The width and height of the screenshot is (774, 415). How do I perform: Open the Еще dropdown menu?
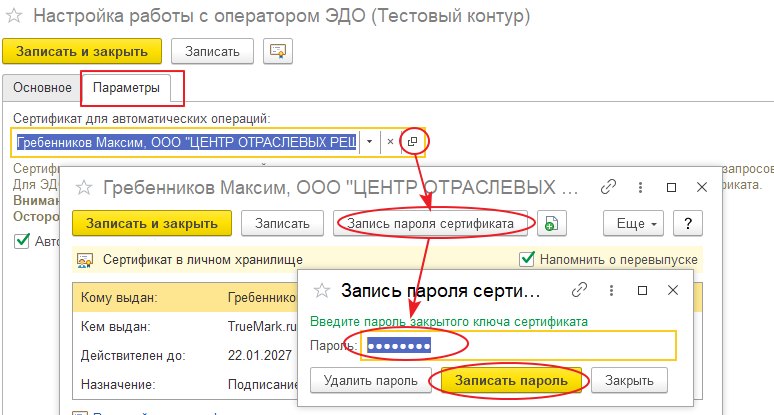point(633,224)
